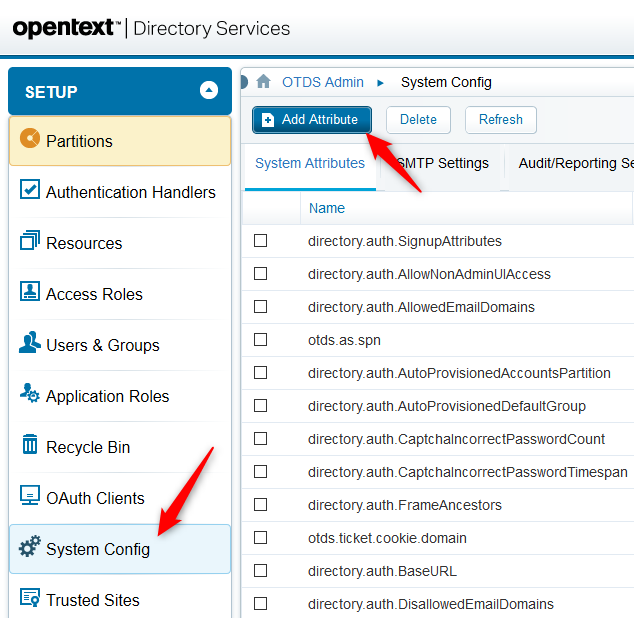
Task: Click the Recycle Bin trash icon
Action: click(30, 444)
